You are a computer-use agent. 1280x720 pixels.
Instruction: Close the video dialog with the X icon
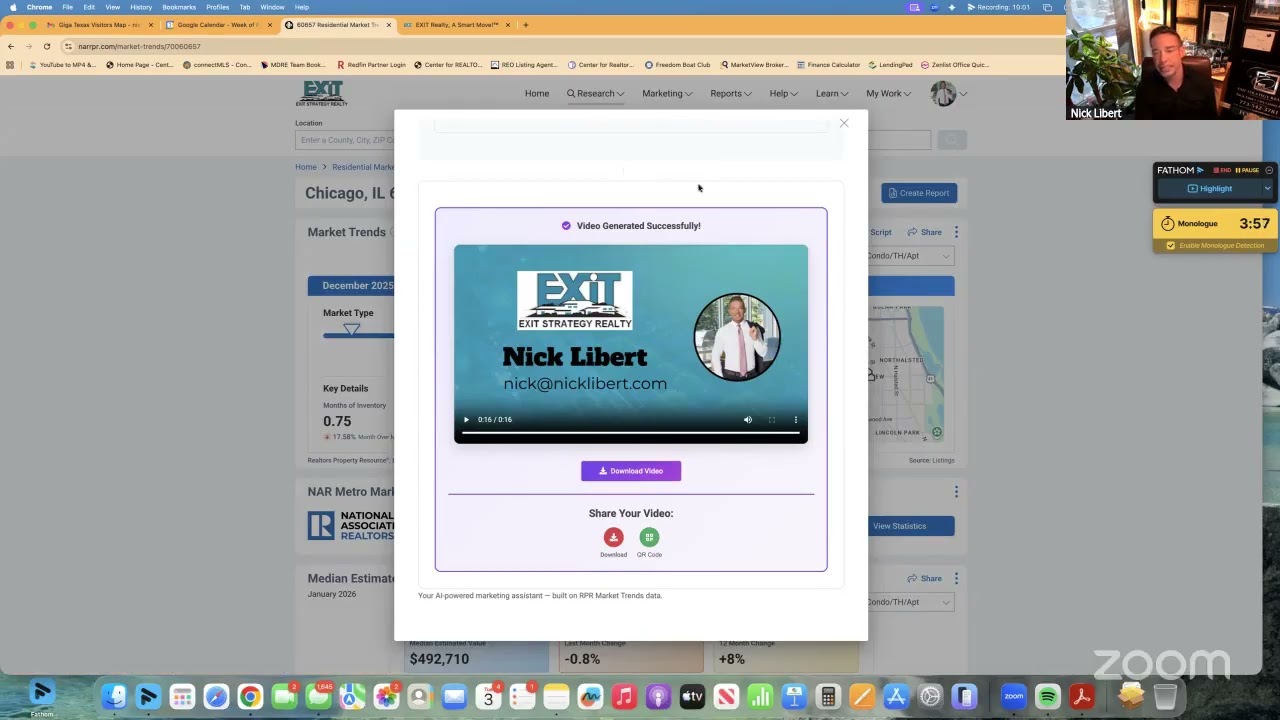pos(844,123)
